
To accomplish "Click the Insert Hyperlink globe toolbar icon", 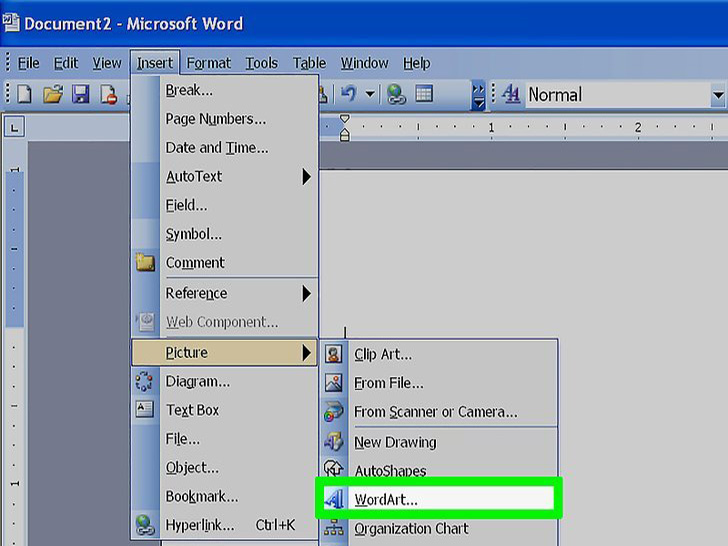I will pyautogui.click(x=396, y=94).
